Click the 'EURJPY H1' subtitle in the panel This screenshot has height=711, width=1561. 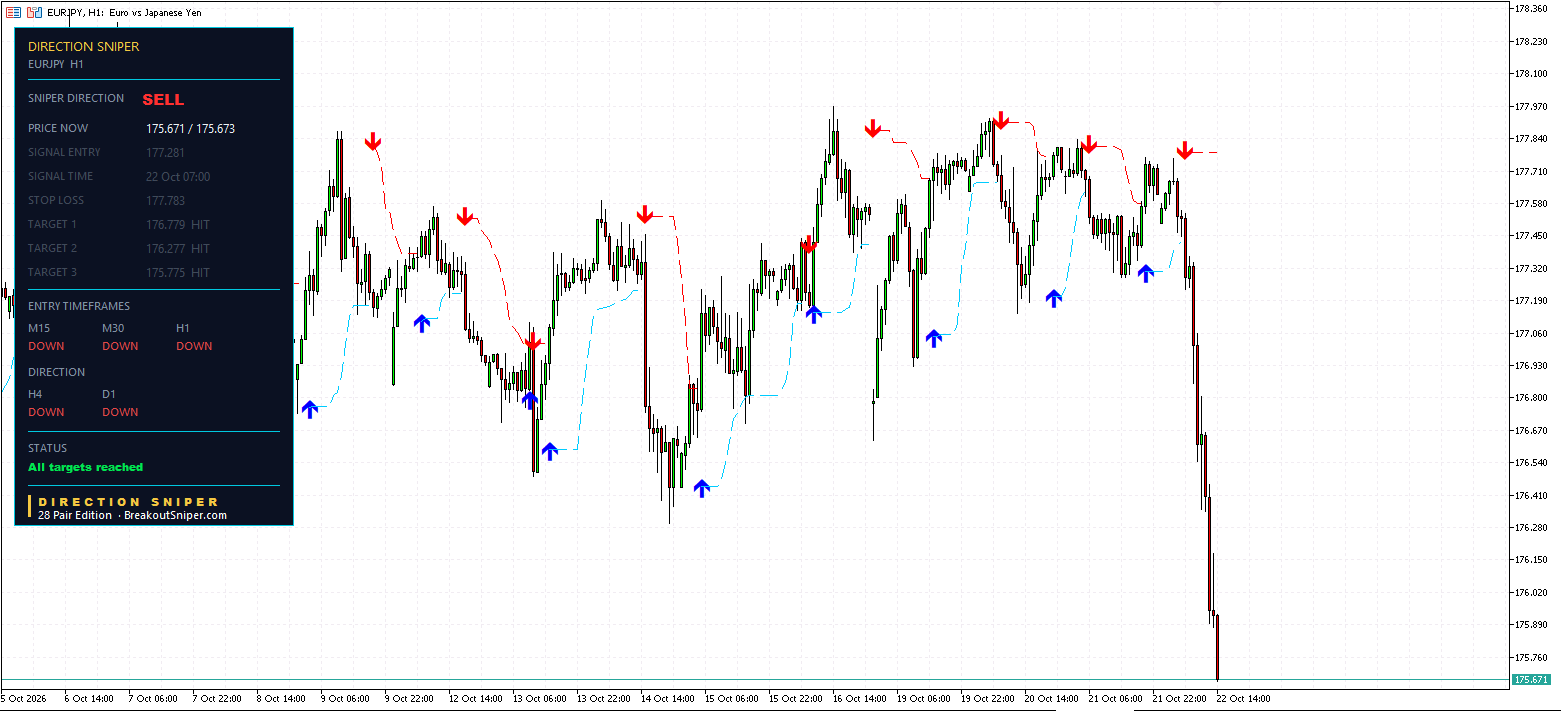(56, 64)
